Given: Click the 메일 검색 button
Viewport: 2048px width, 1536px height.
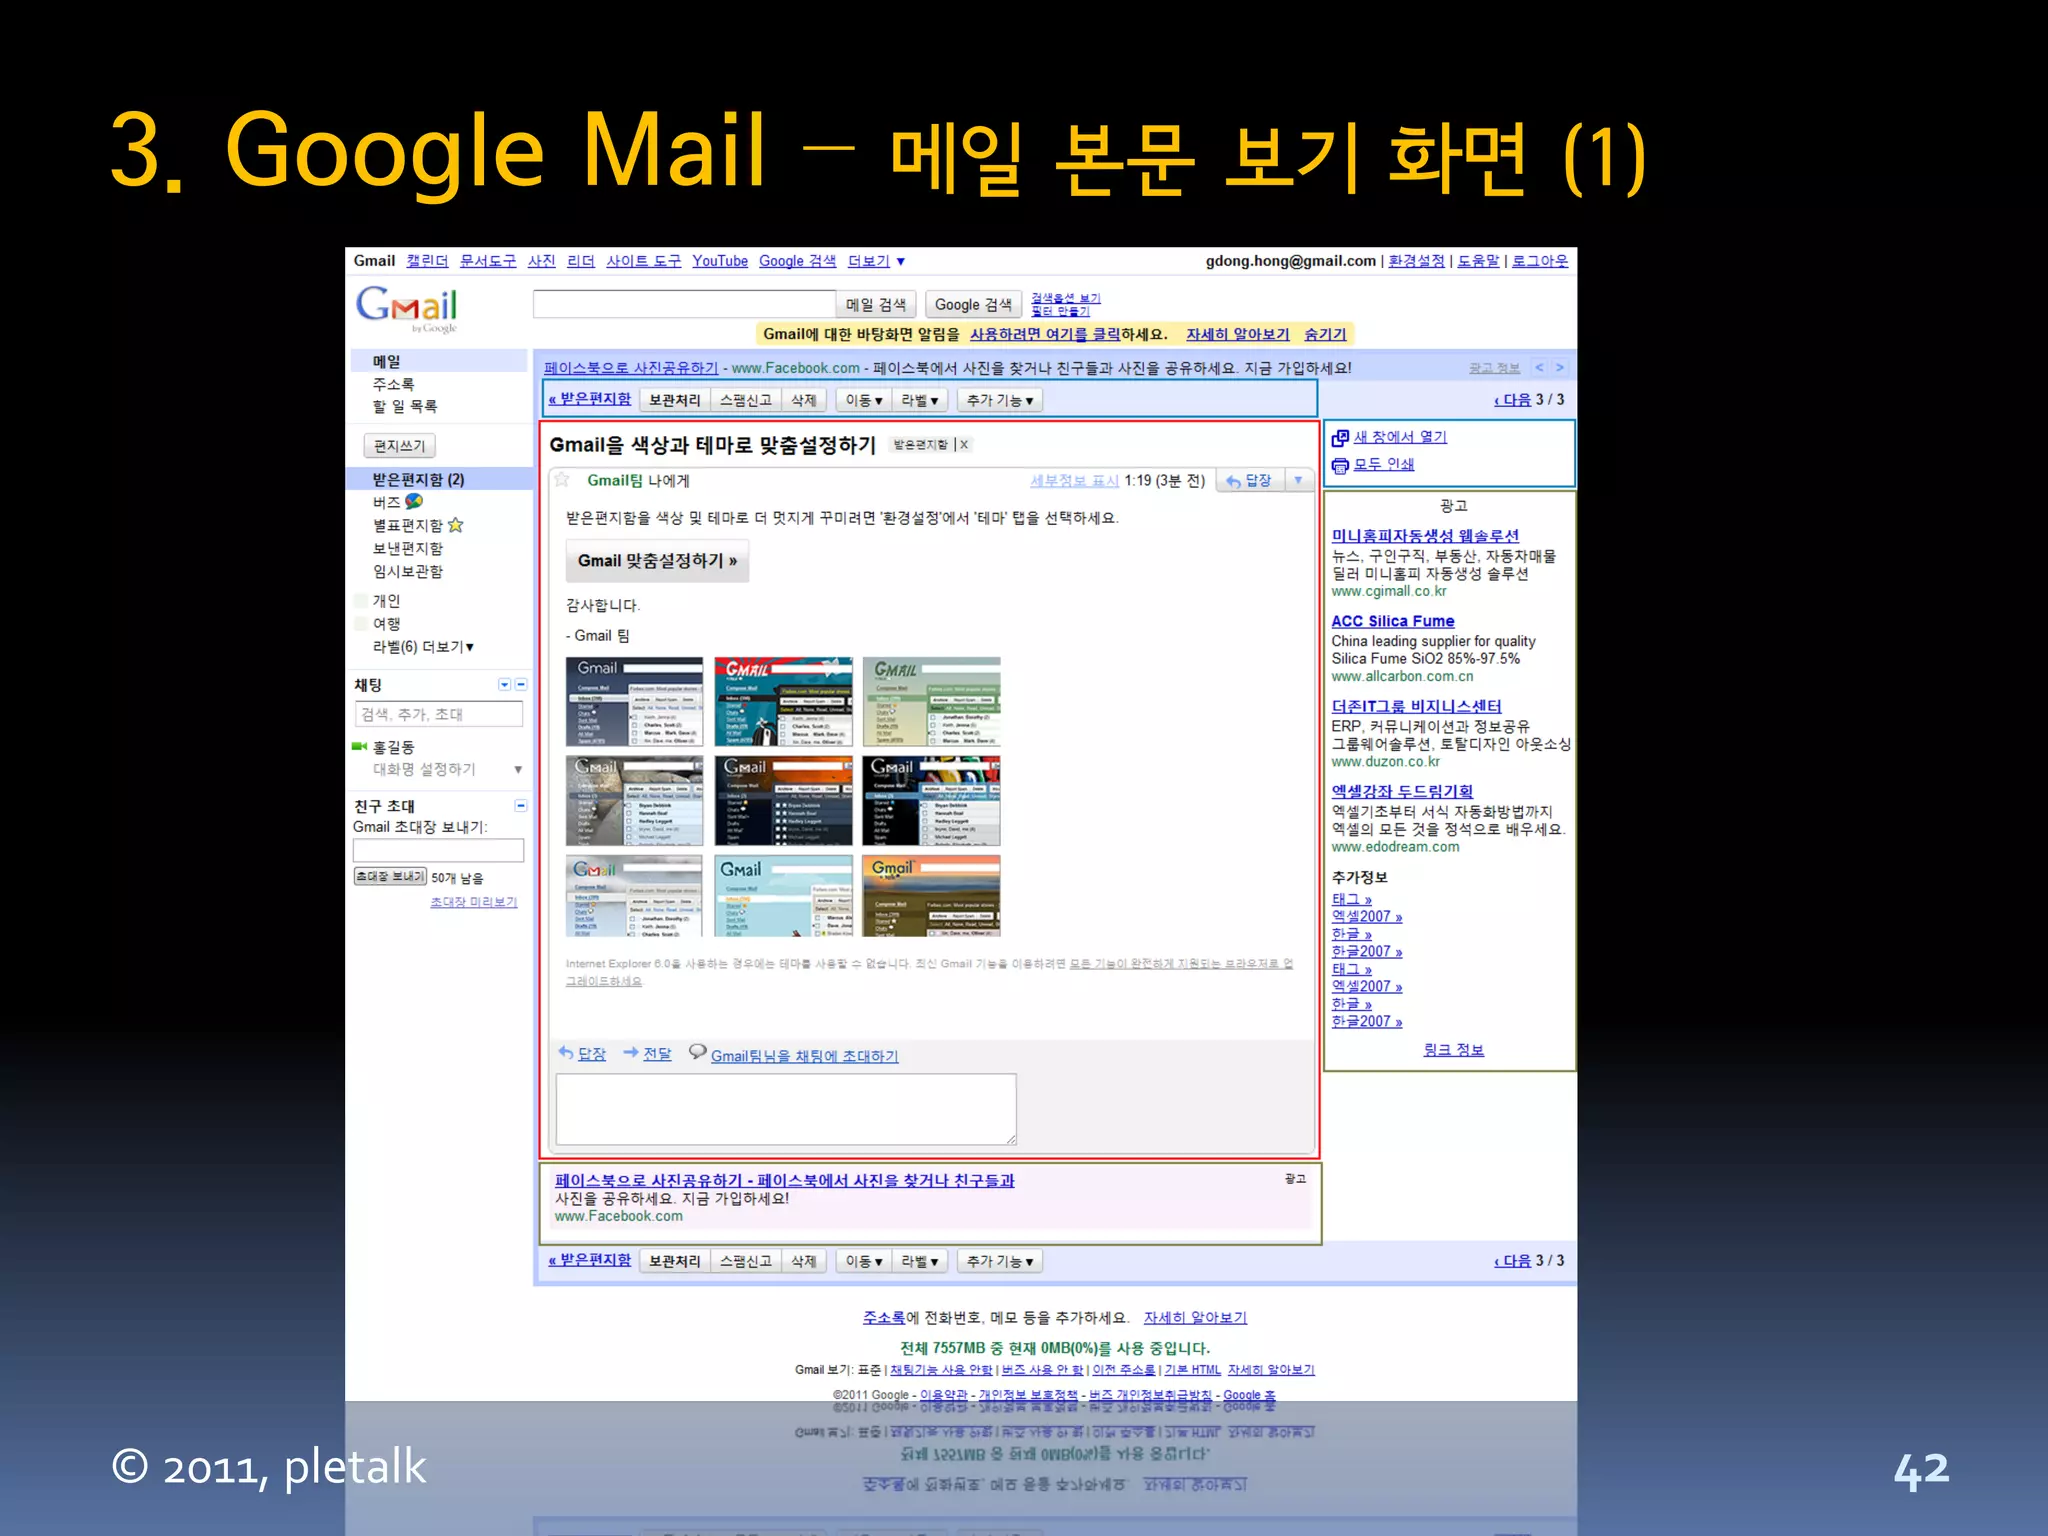Looking at the screenshot, I should pyautogui.click(x=876, y=305).
